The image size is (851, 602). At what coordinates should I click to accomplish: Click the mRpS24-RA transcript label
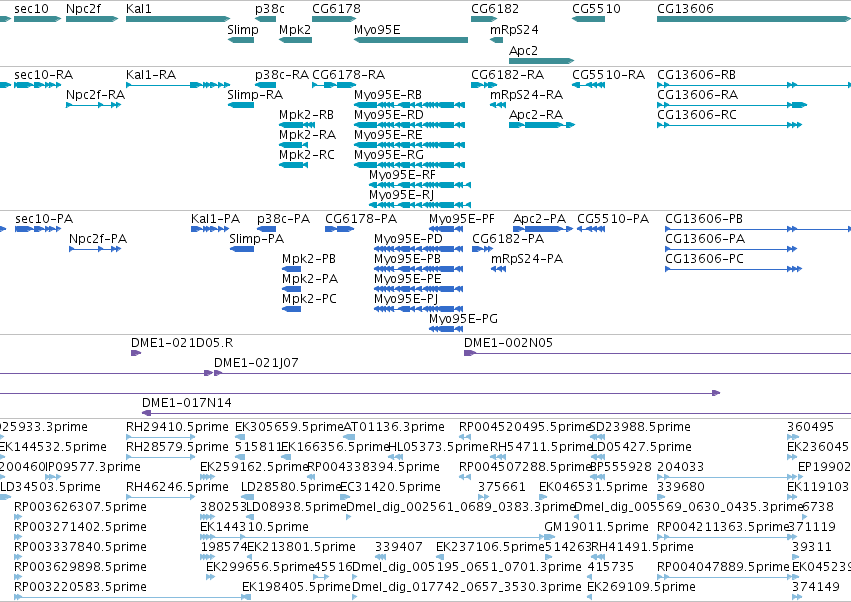(526, 95)
